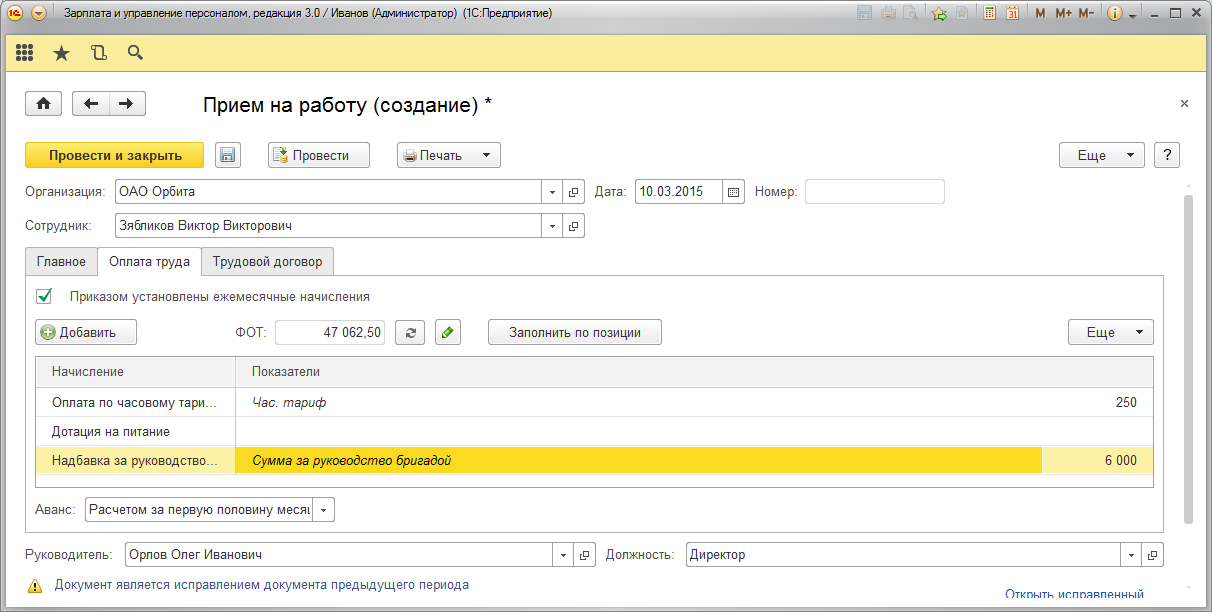Screen dimensions: 1212x612
Task: Click the Начисление column header
Action: click(136, 372)
